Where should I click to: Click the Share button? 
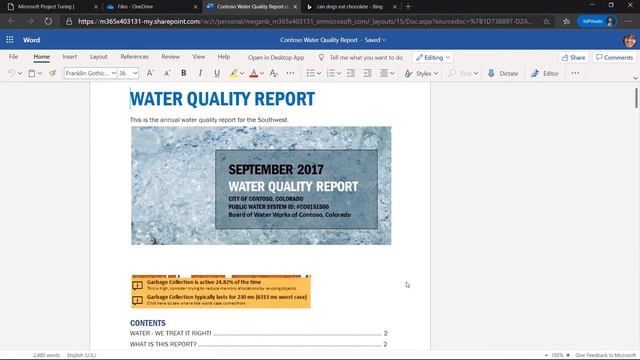coord(573,58)
